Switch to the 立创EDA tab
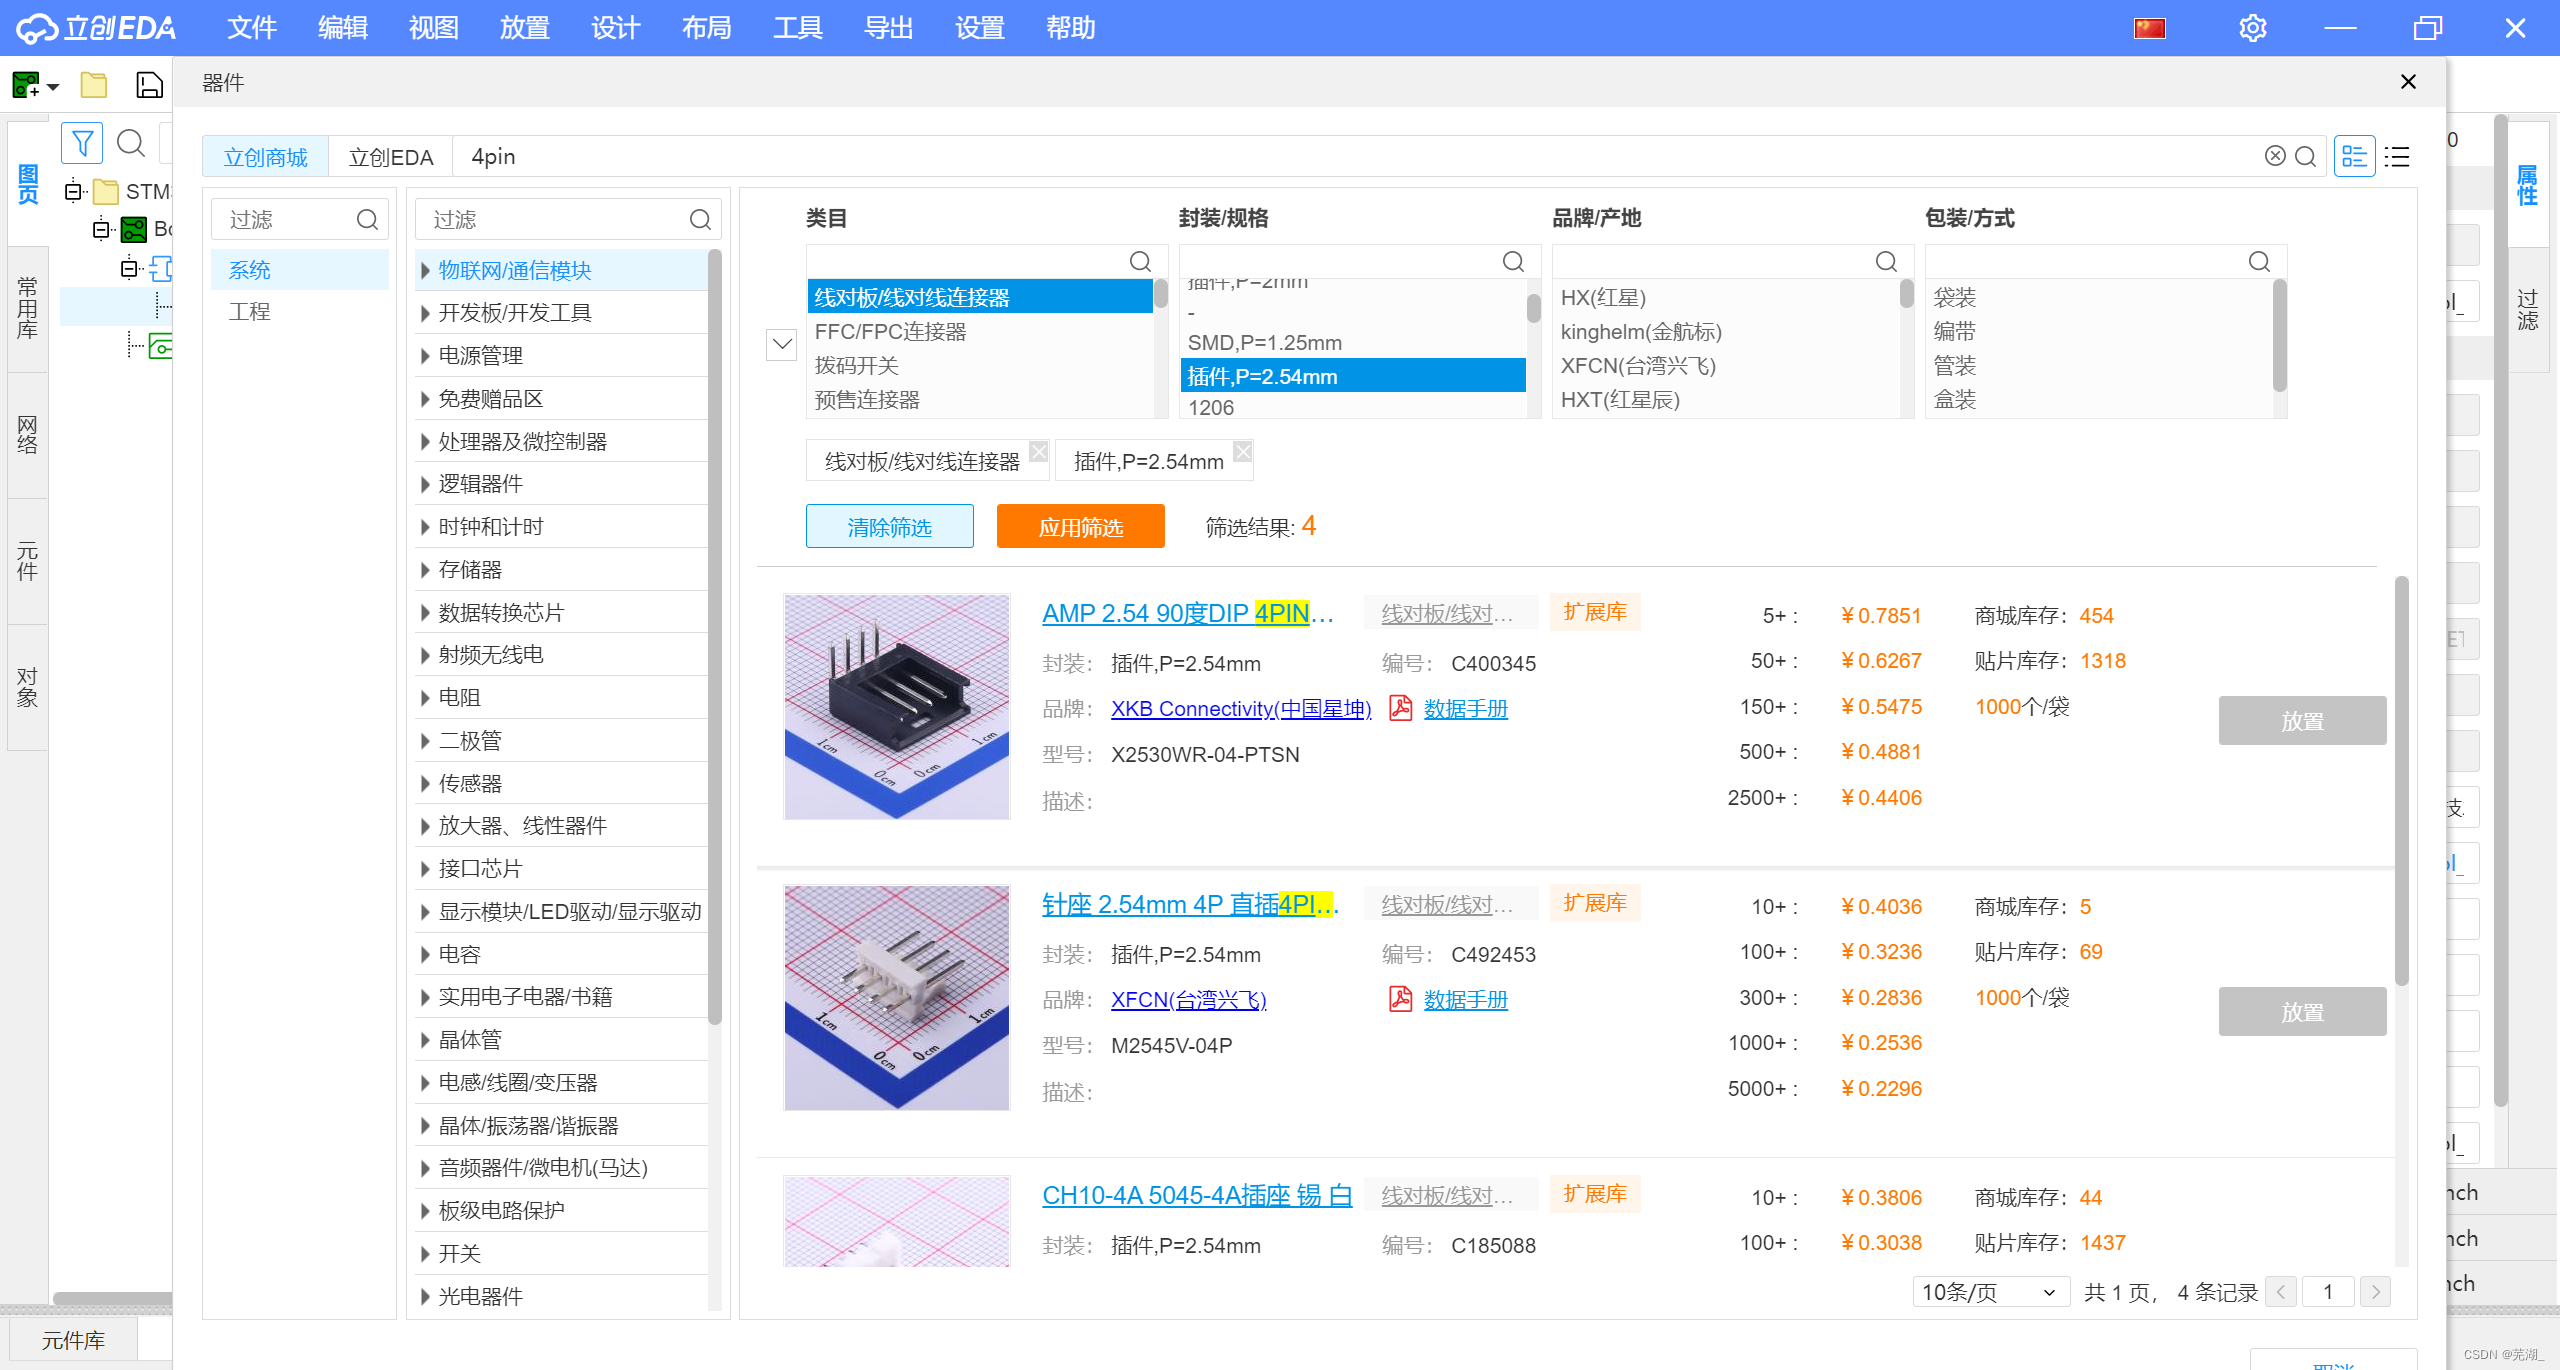2560x1370 pixels. tap(390, 157)
